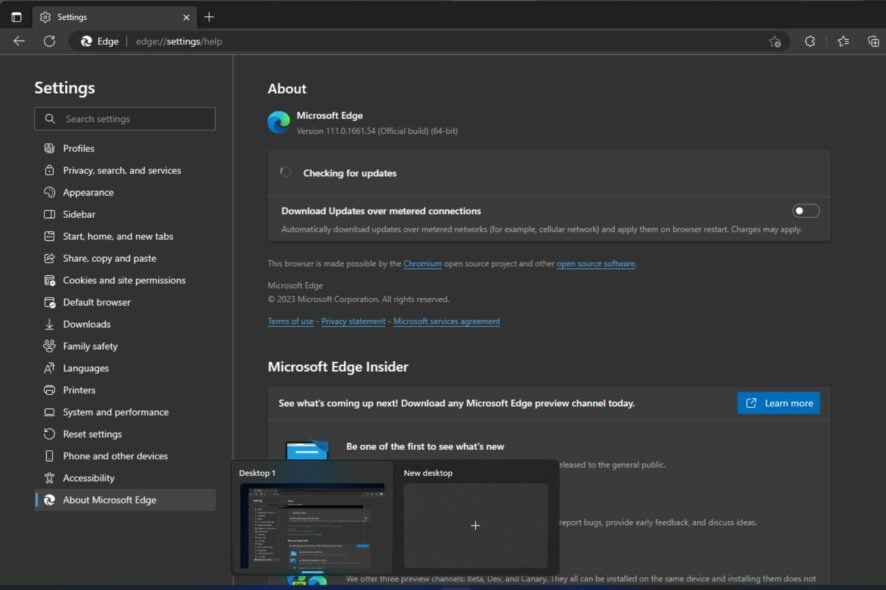
Task: Click the Phone and other devices icon
Action: point(50,456)
